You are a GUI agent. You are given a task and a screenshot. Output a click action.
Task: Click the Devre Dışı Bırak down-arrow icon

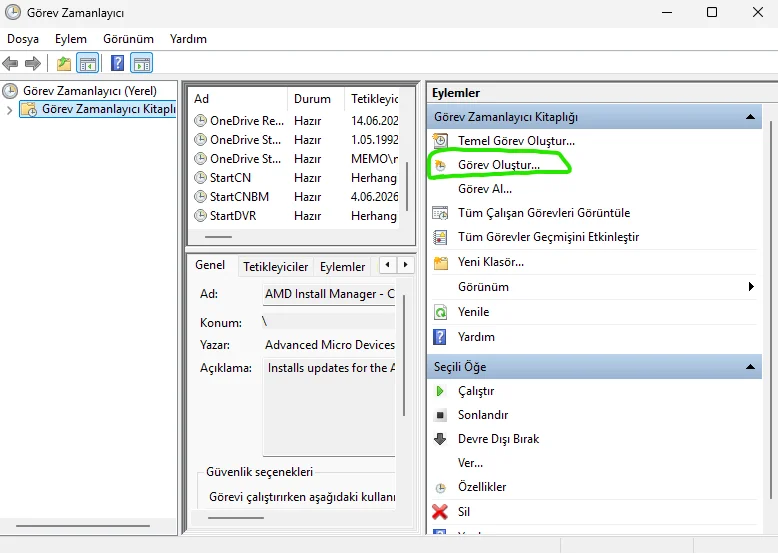440,439
